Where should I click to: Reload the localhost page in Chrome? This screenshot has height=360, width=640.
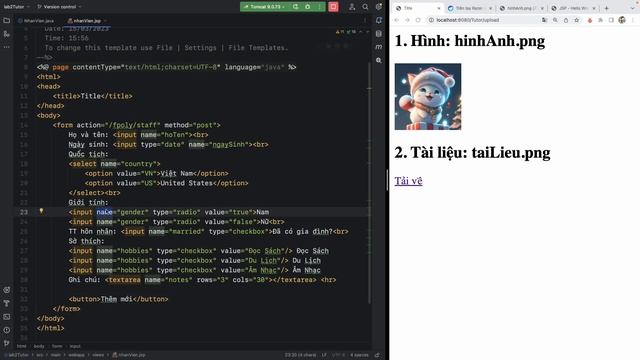pos(418,20)
